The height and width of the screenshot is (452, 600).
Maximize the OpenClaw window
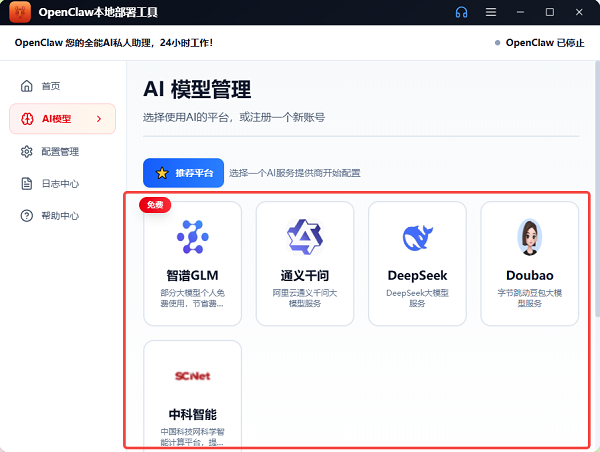tap(550, 12)
